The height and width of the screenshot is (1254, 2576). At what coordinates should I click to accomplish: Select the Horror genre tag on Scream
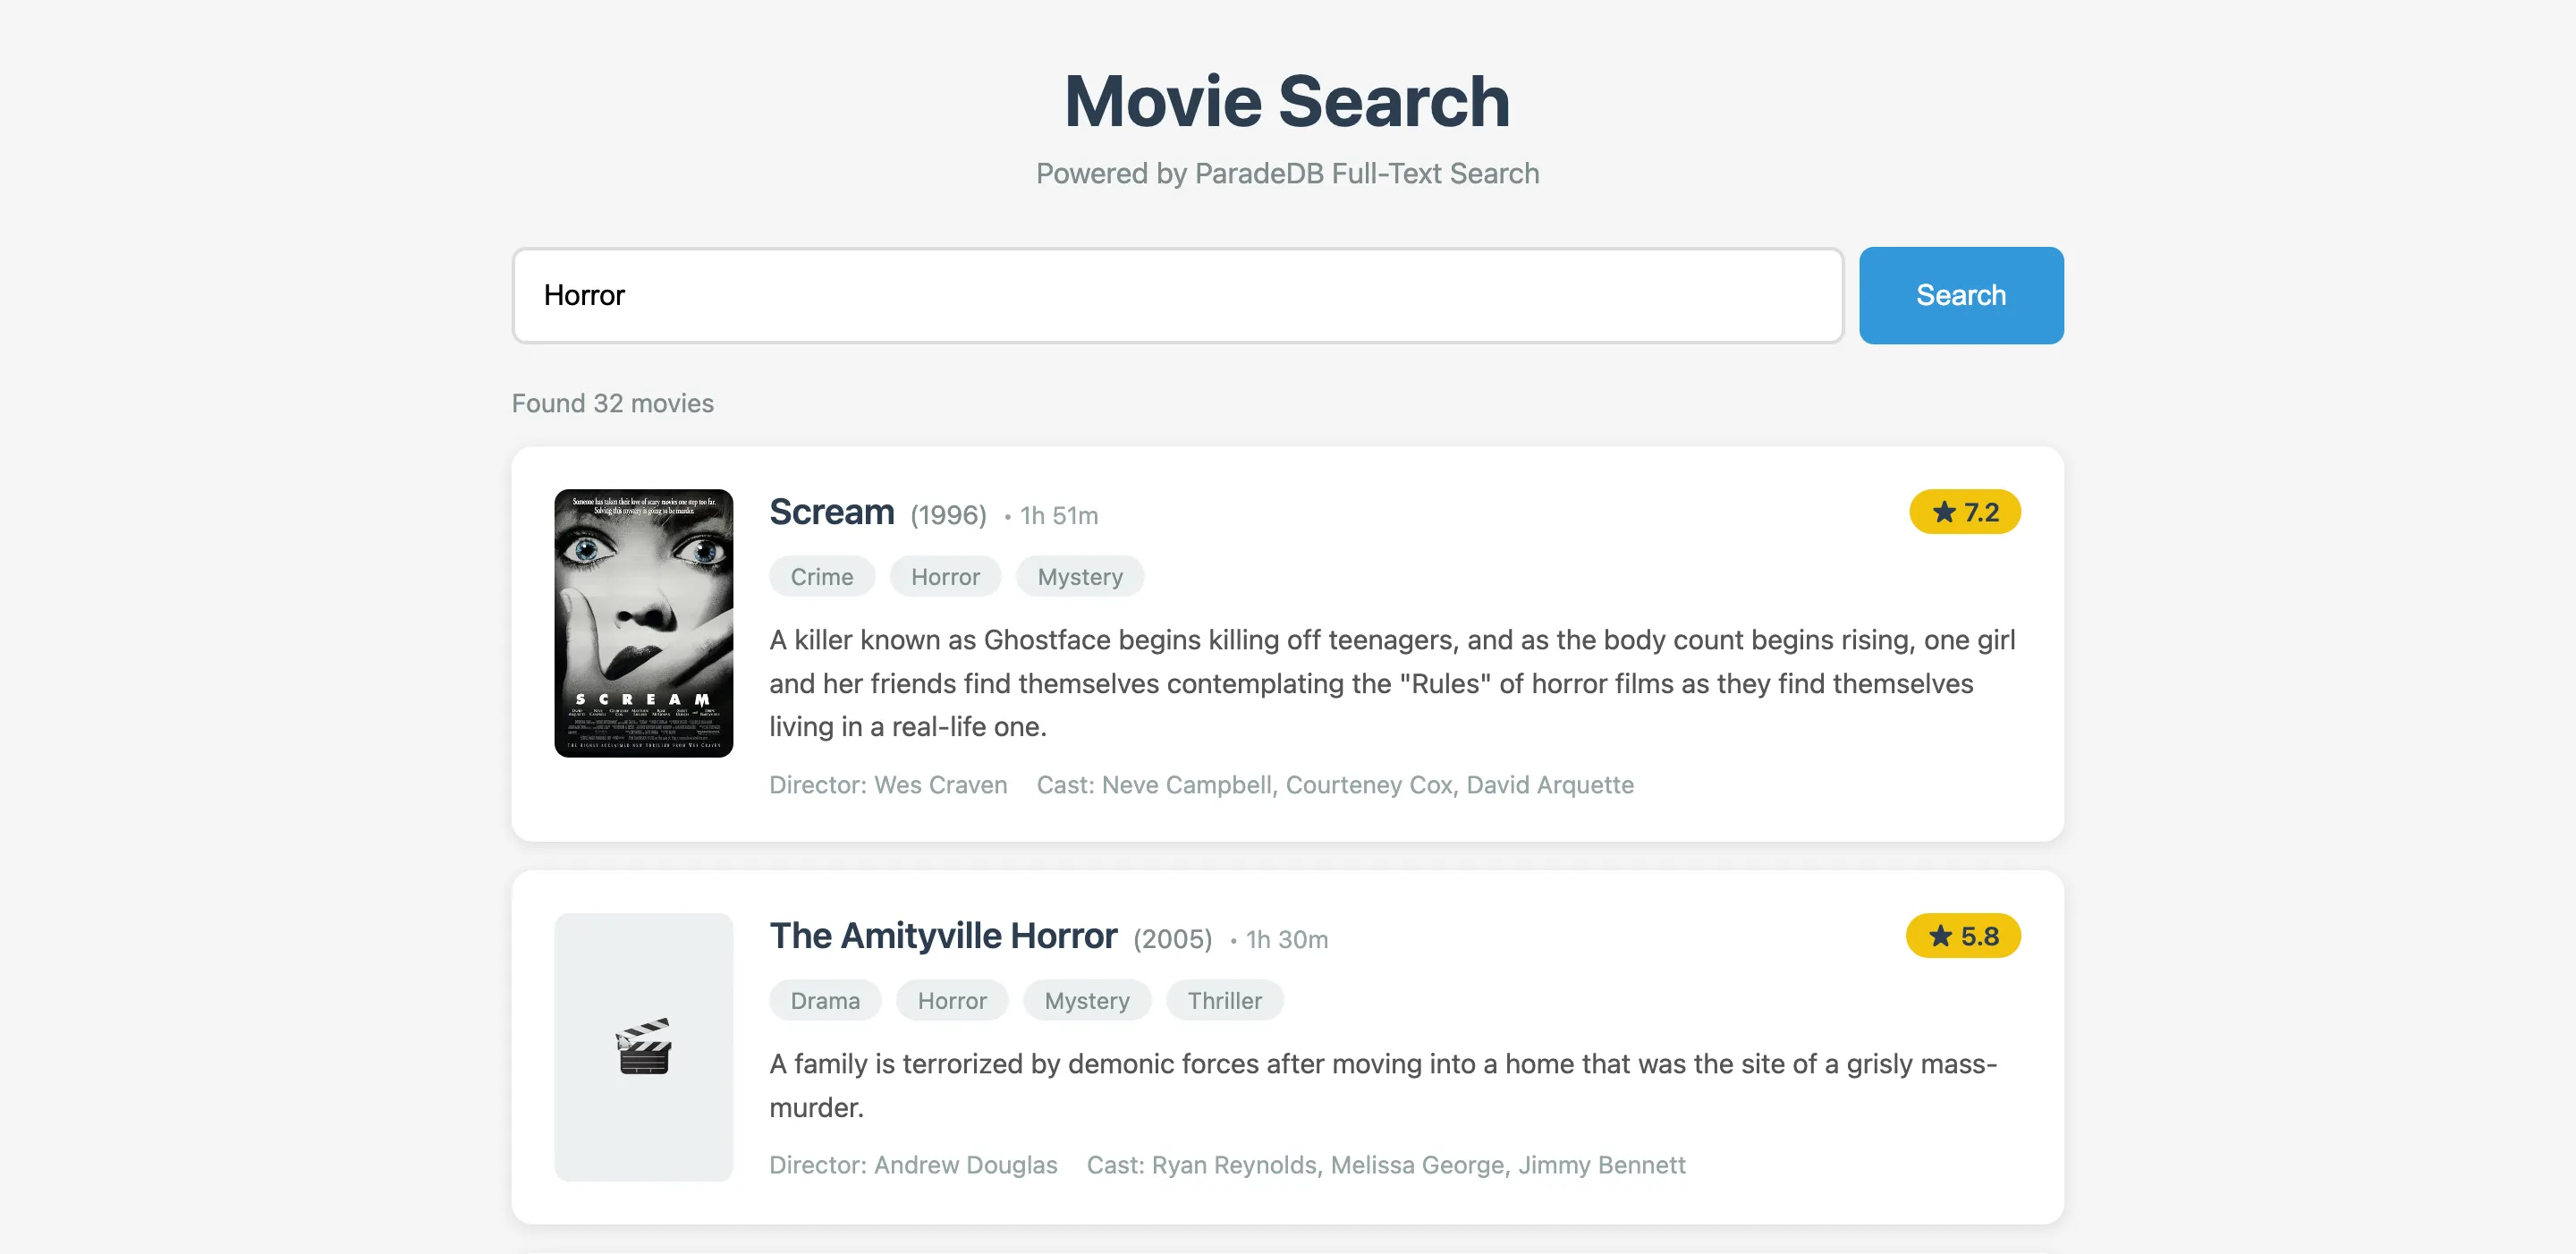point(944,576)
